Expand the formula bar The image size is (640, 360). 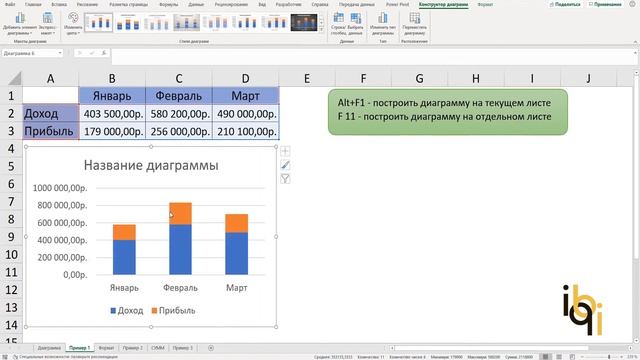635,53
